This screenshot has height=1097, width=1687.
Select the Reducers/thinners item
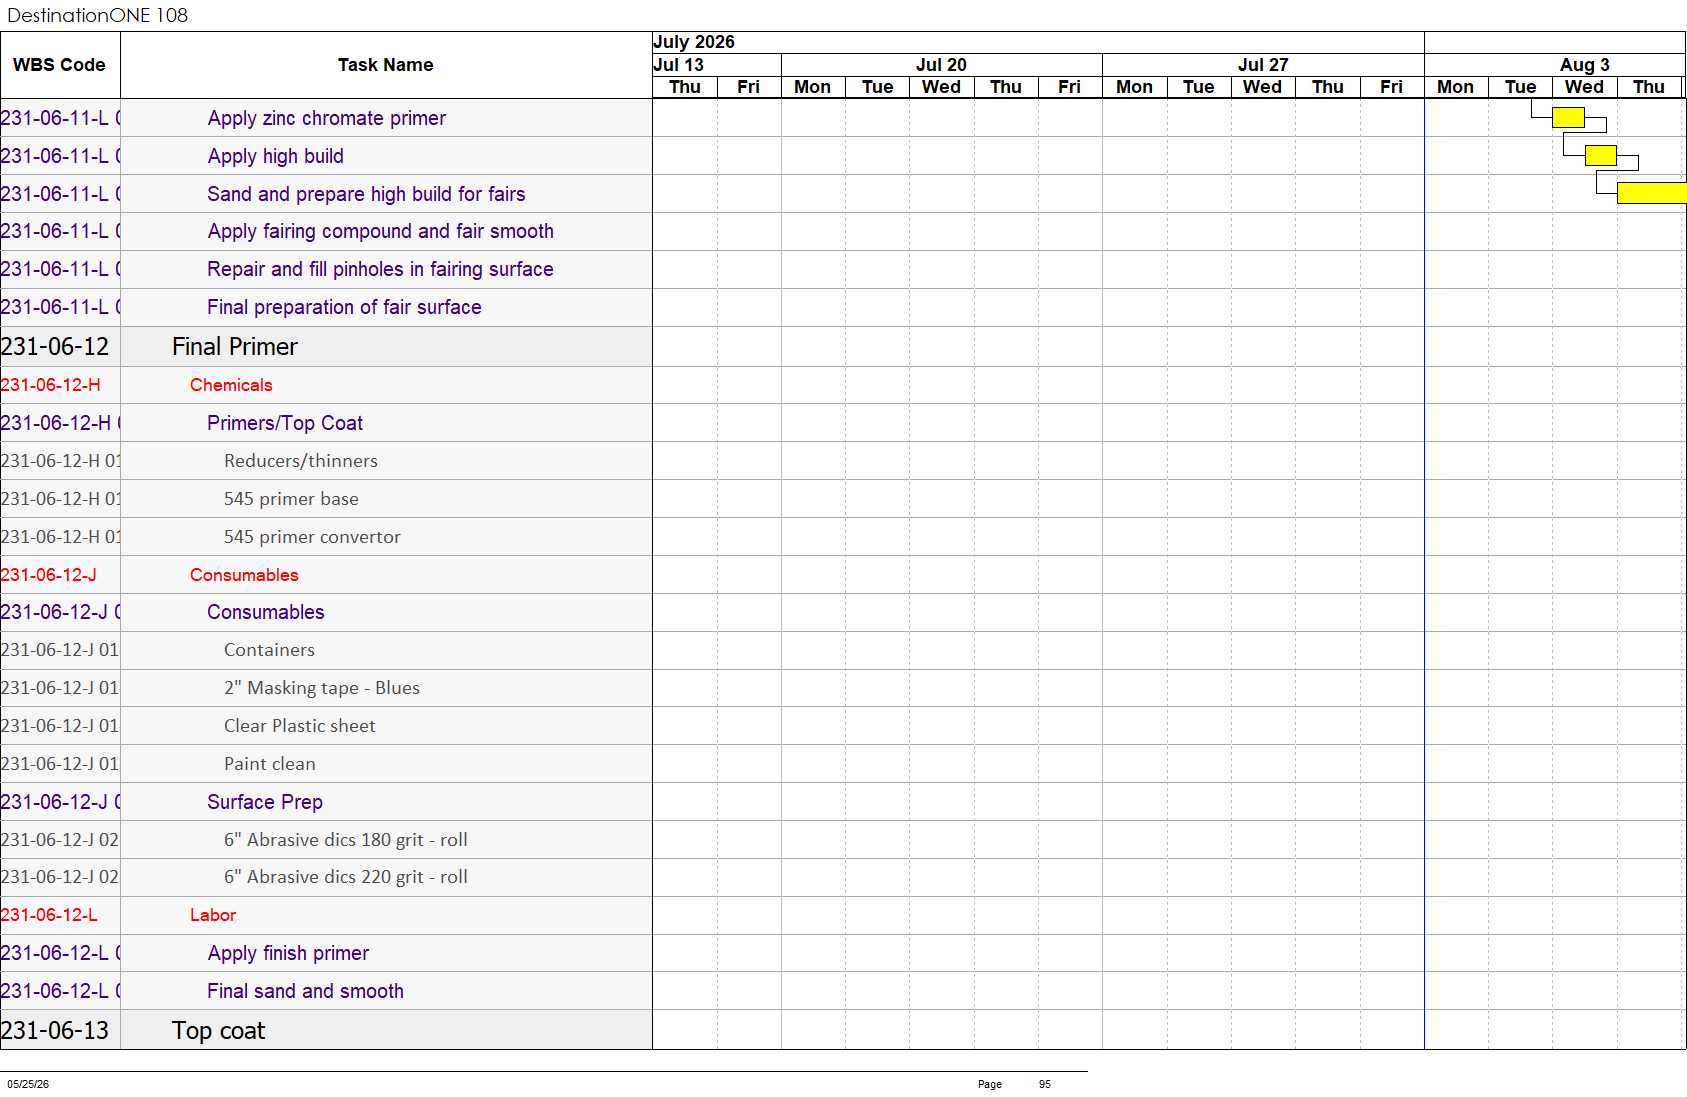301,461
